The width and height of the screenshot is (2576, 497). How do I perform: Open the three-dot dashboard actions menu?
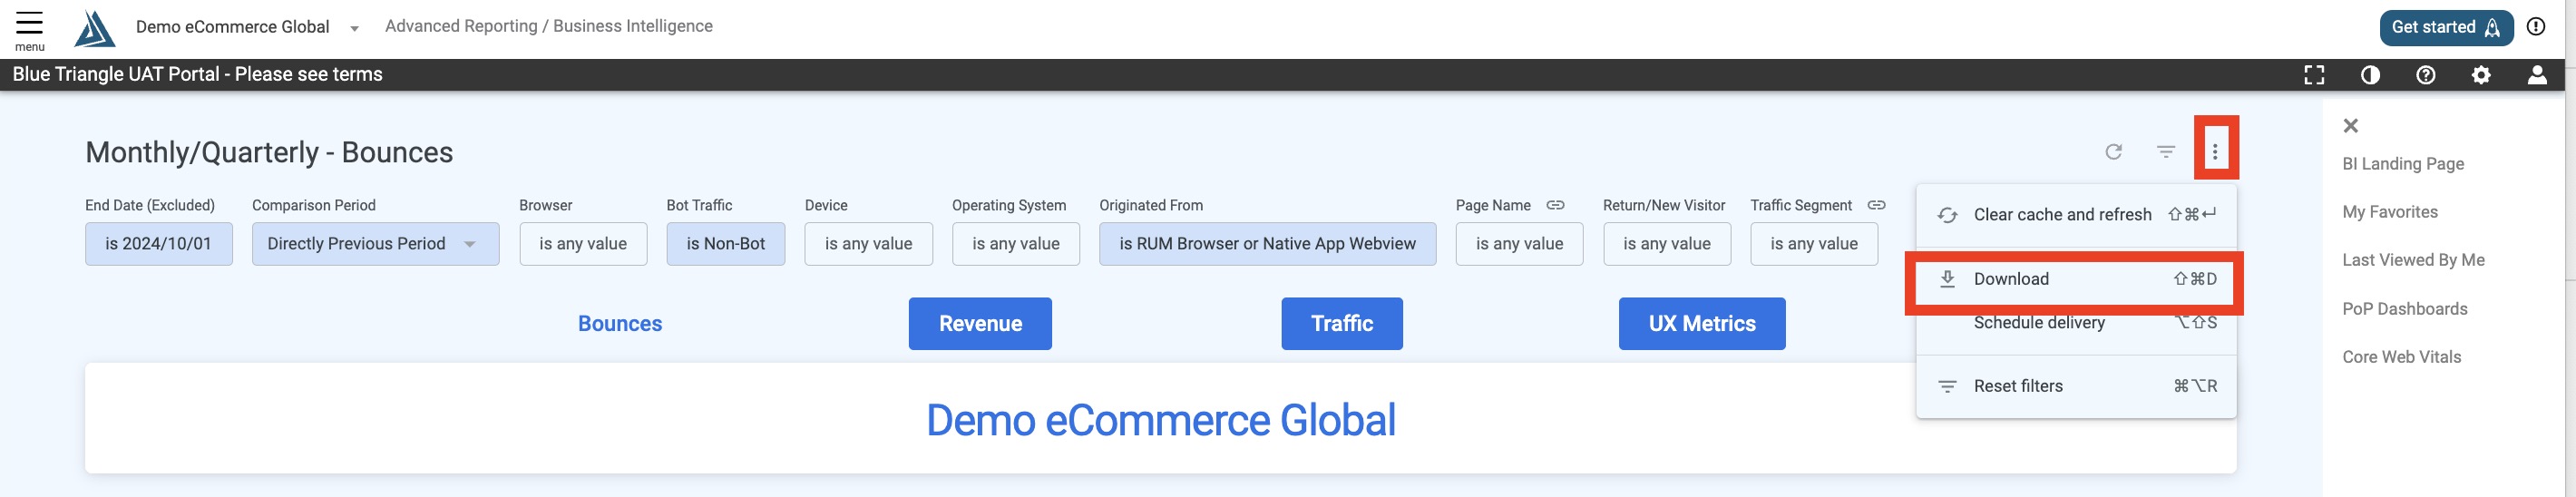tap(2215, 152)
